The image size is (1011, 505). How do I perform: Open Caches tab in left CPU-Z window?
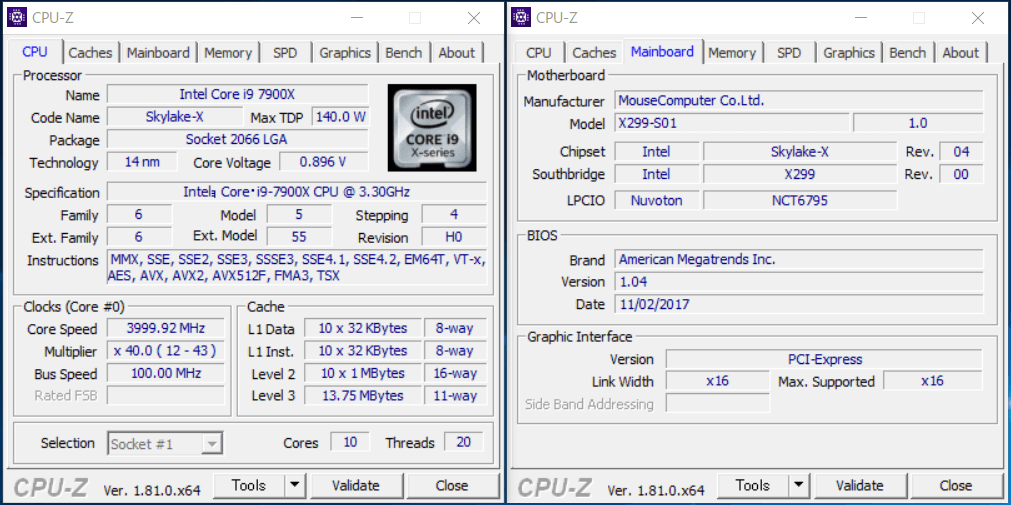pos(90,53)
